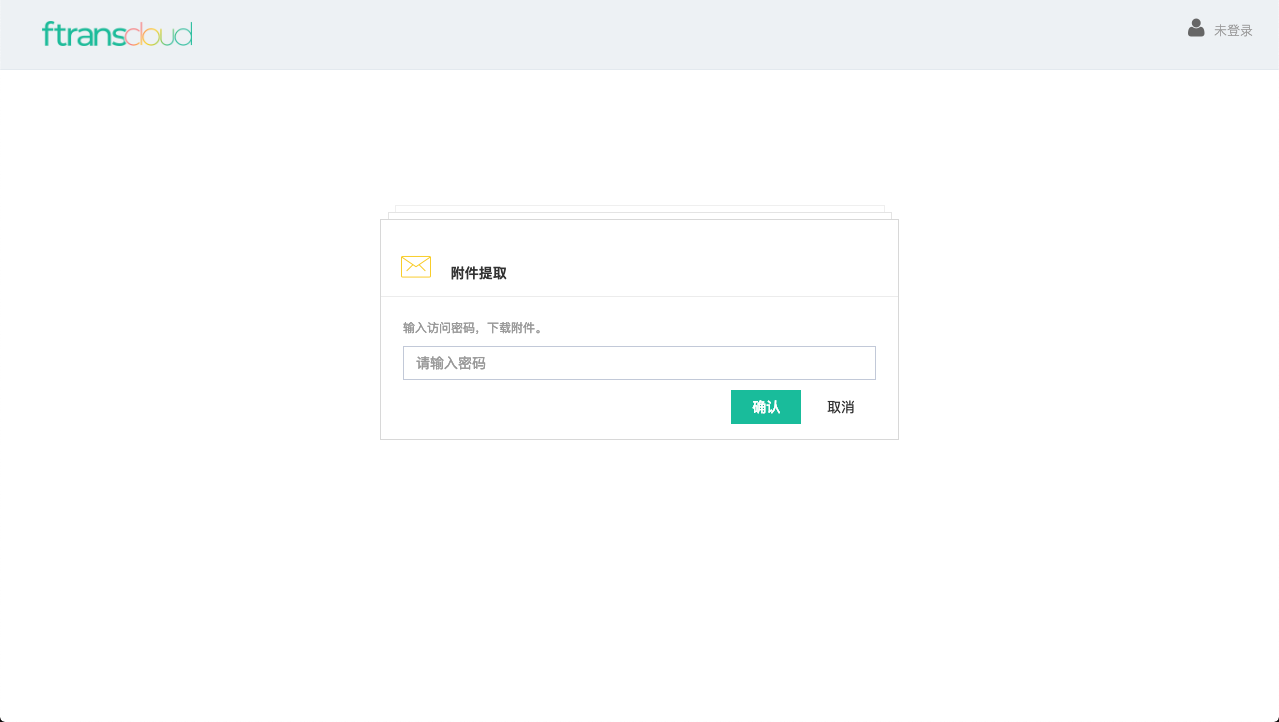Cancel attachment extraction with 取消

[841, 407]
